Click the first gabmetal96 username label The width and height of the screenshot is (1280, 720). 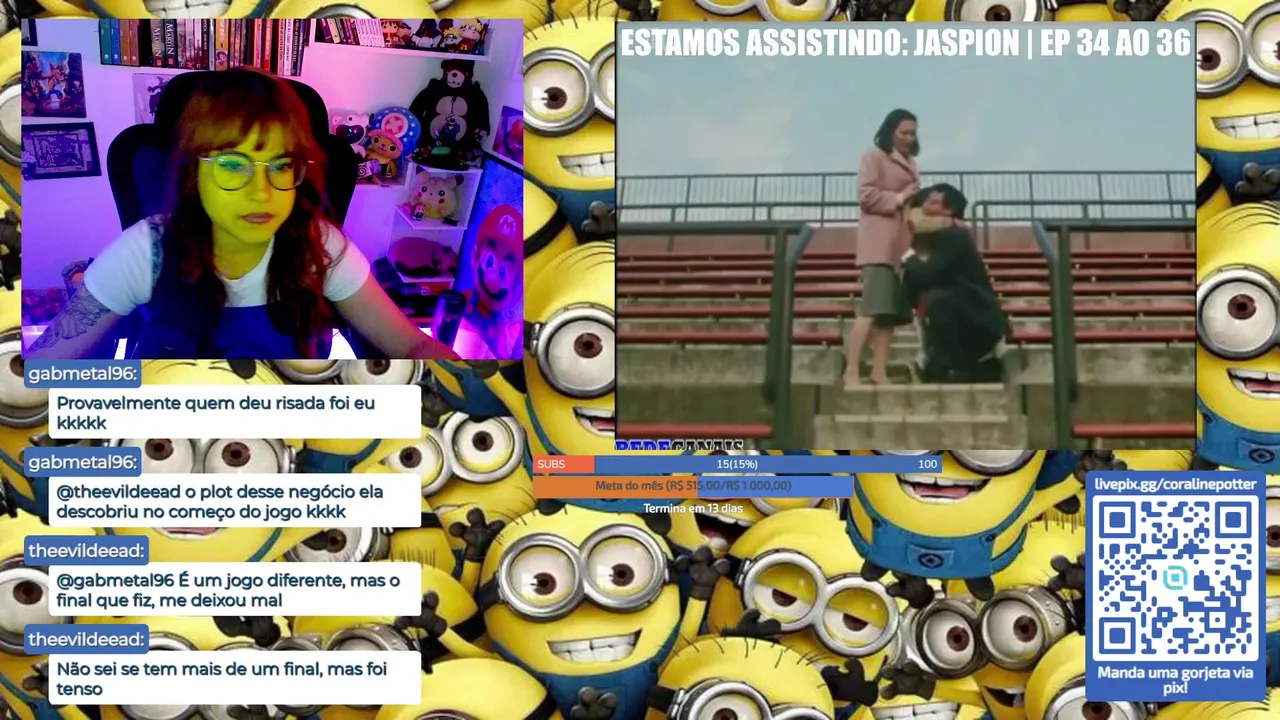pos(82,374)
